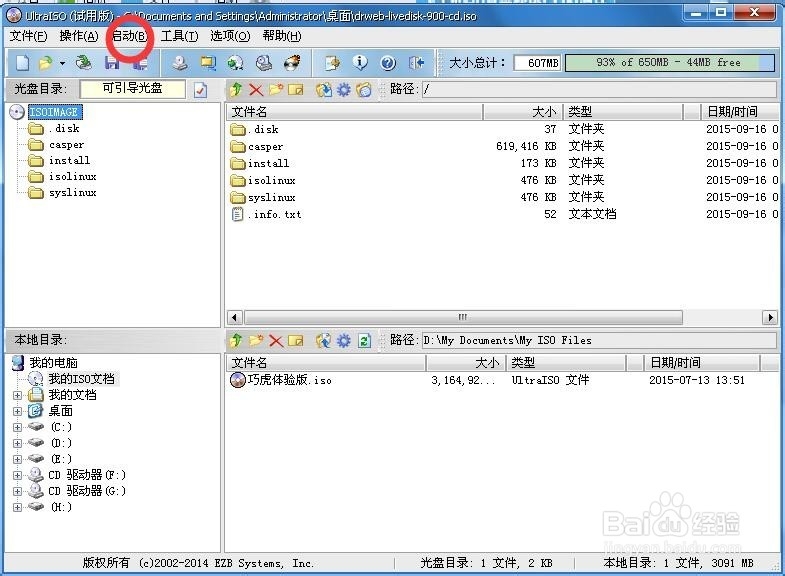Click the Add files icon in local toolbar
Image resolution: width=785 pixels, height=576 pixels.
tap(323, 341)
